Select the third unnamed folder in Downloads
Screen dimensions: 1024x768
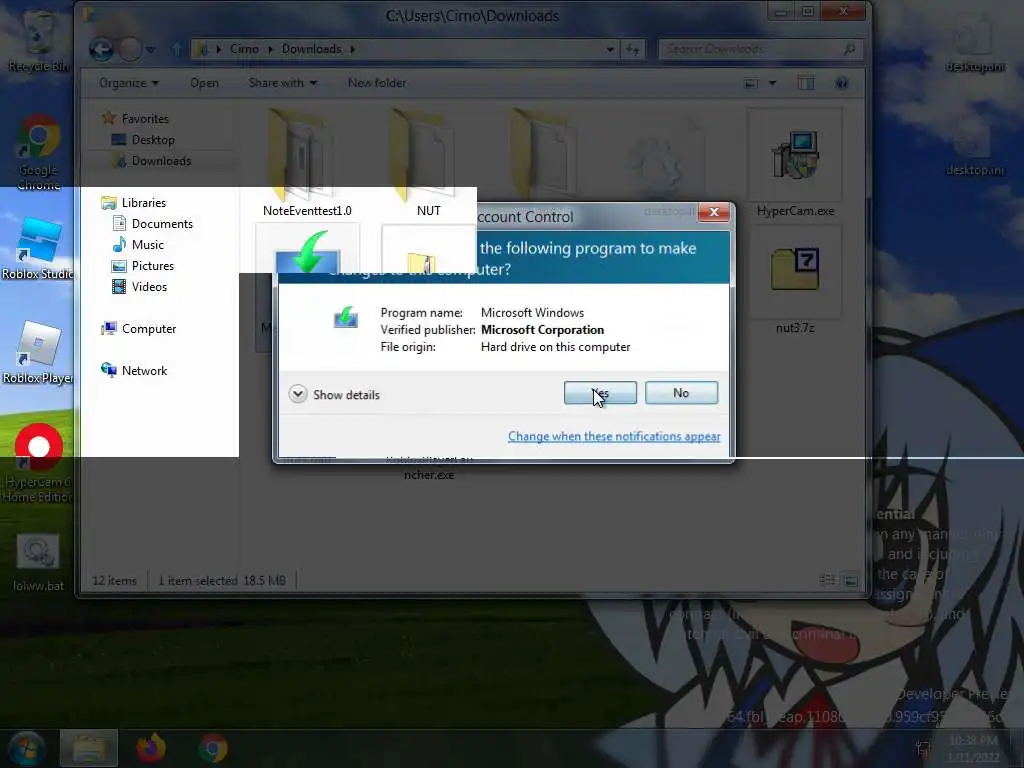click(543, 154)
